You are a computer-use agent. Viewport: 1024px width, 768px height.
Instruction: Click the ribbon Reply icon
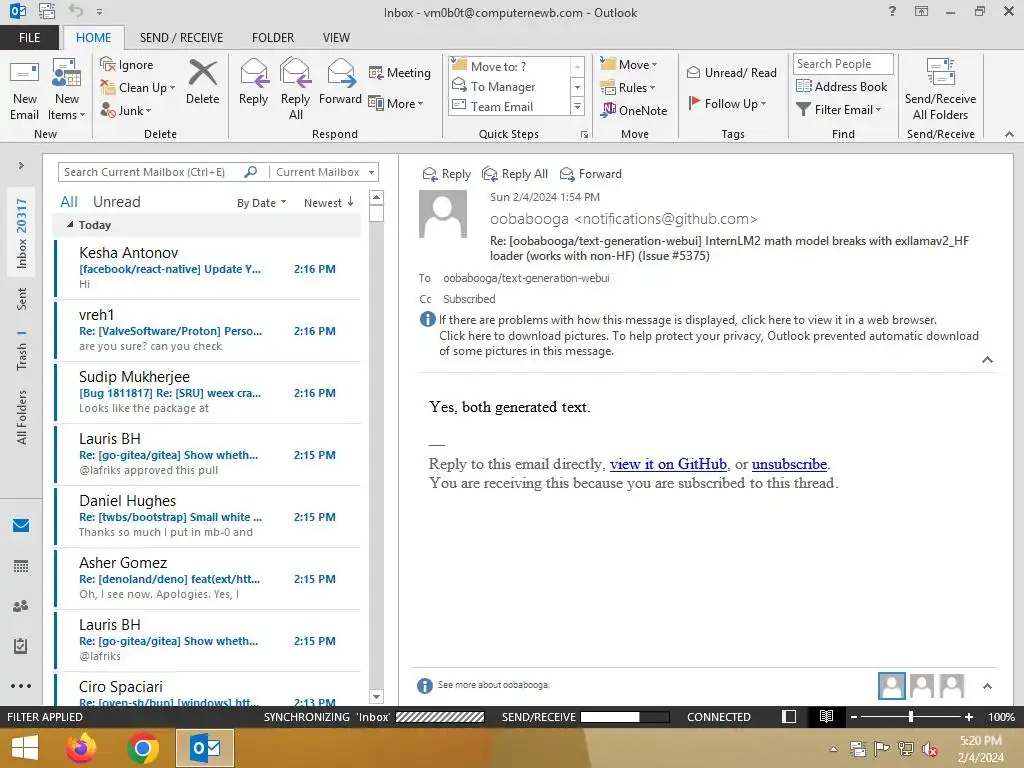pos(253,82)
